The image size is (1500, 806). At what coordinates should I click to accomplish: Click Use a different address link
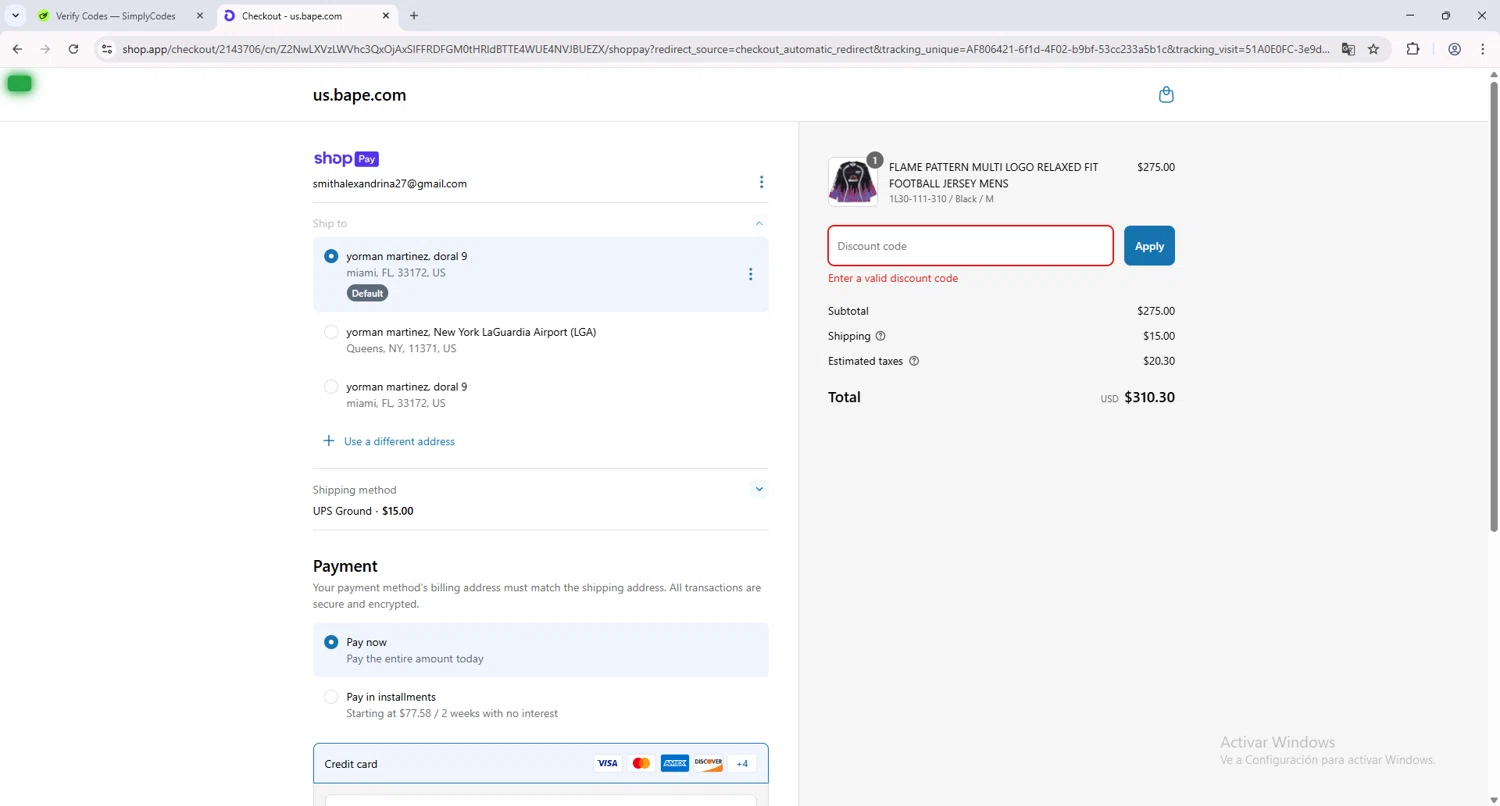pyautogui.click(x=399, y=441)
